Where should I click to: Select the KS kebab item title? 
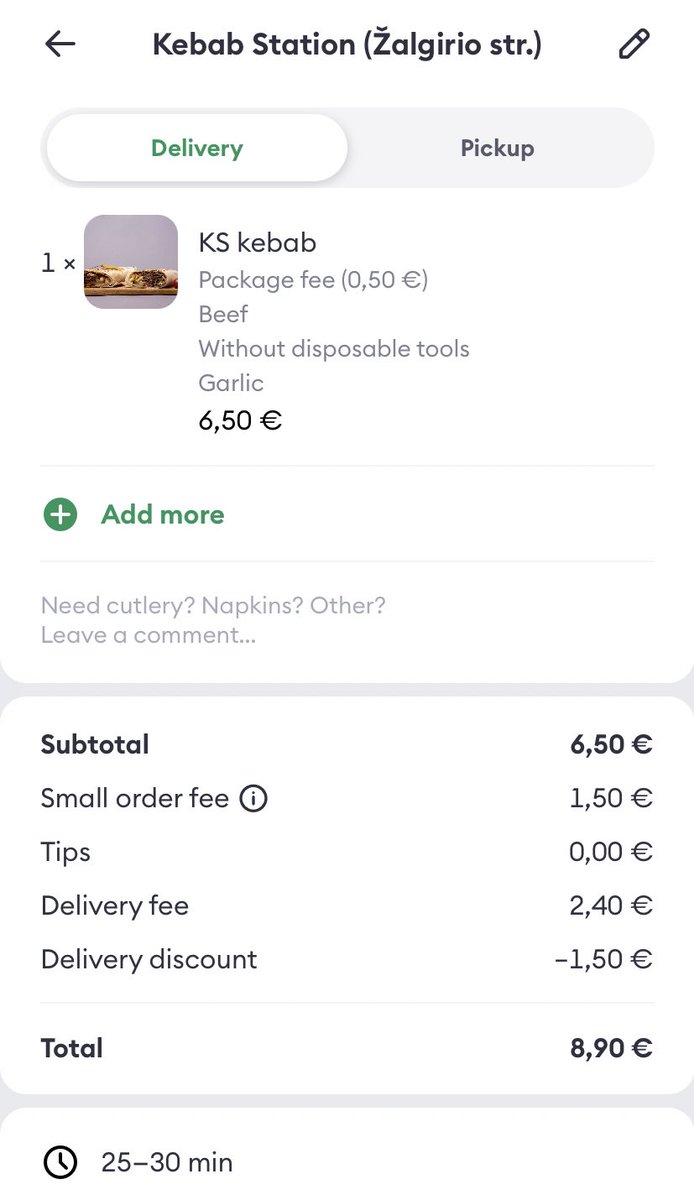pos(257,243)
